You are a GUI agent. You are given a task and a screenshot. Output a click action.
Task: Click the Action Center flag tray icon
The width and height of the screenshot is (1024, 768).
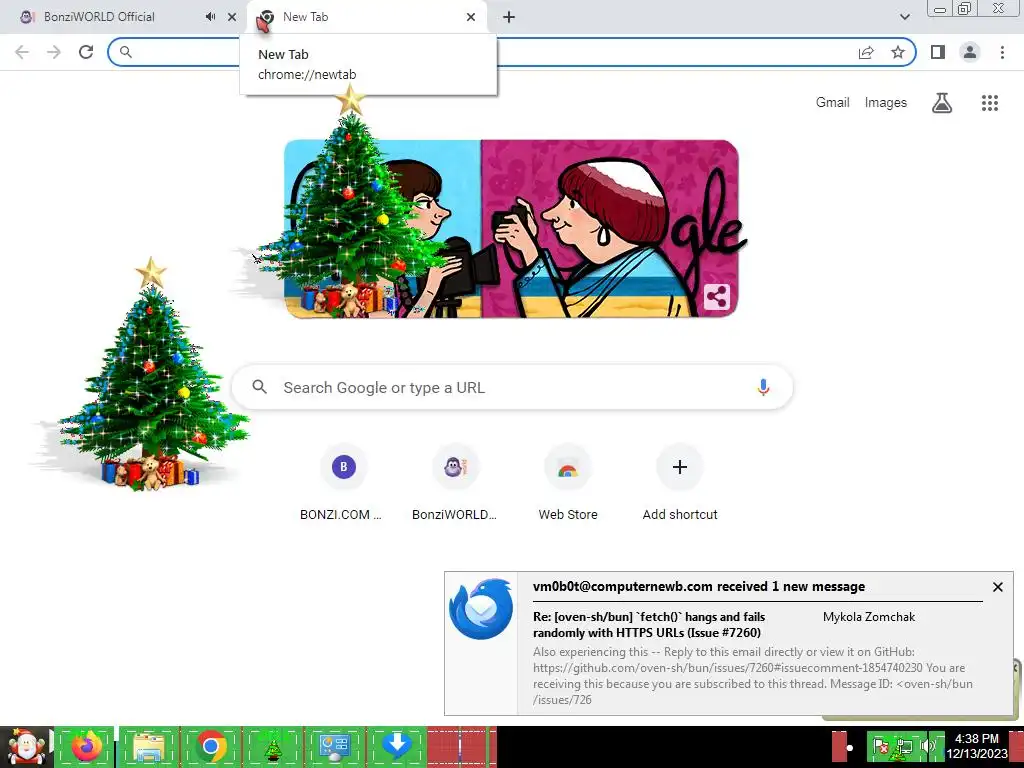tap(881, 746)
